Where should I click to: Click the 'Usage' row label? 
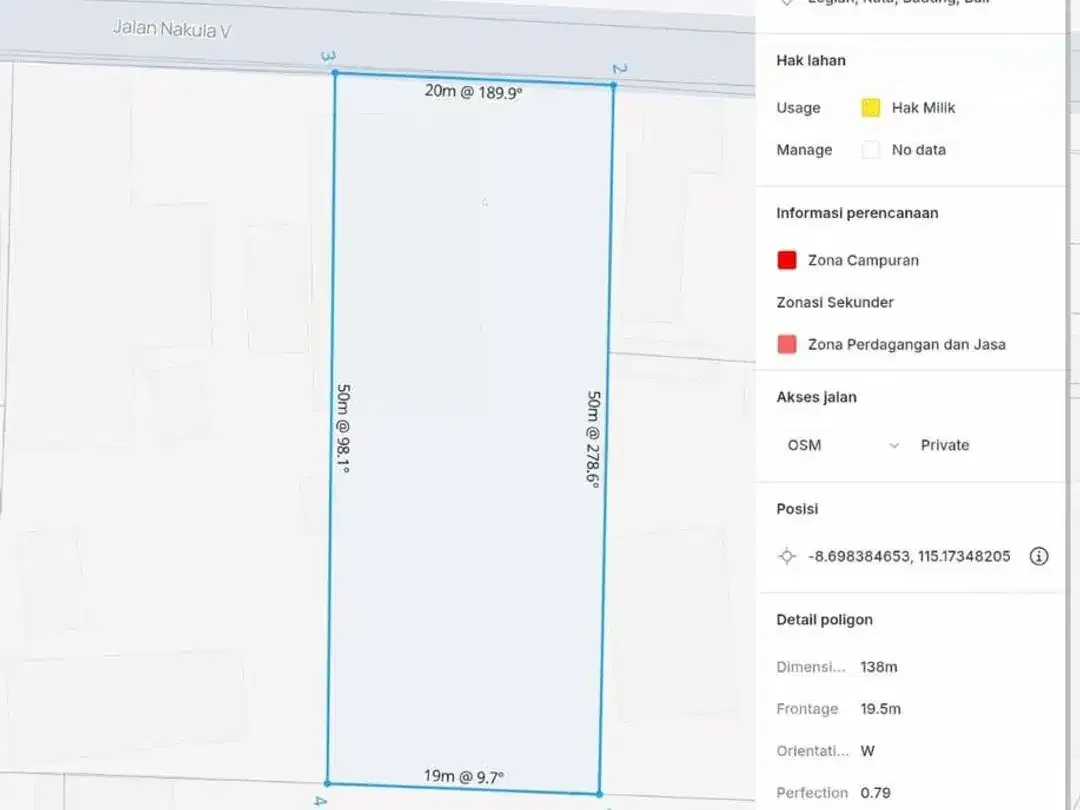point(798,108)
